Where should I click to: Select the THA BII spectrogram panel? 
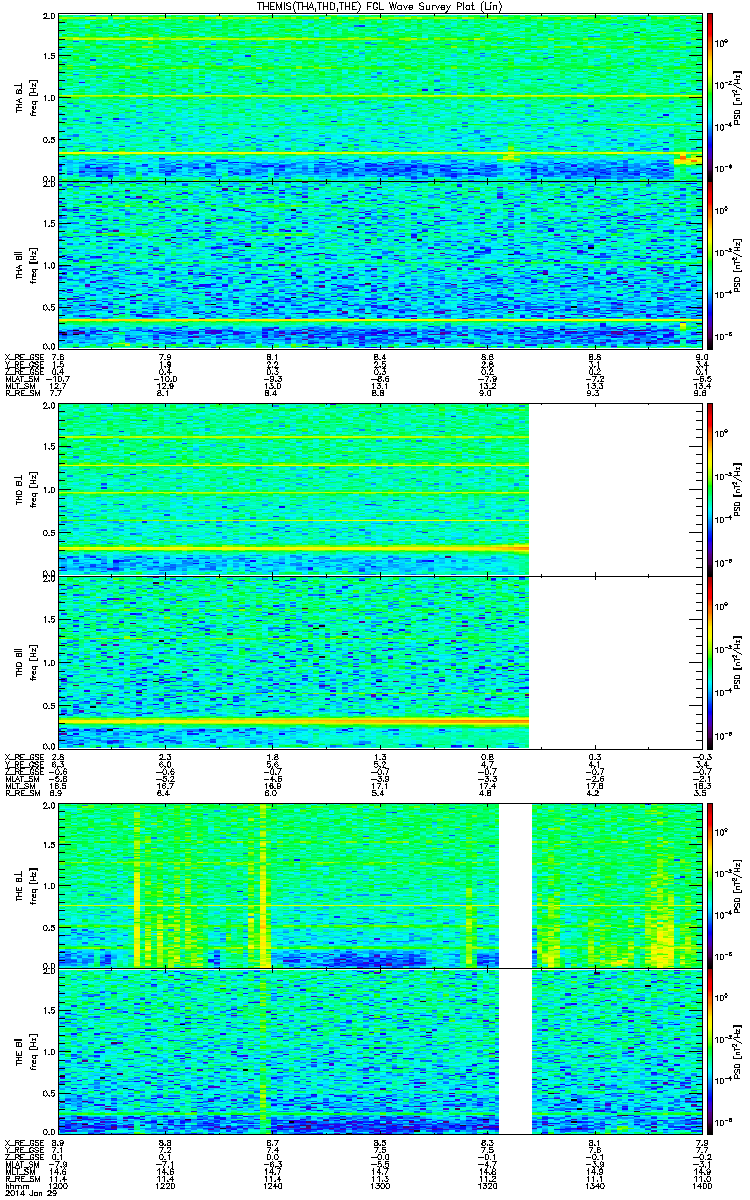379,263
